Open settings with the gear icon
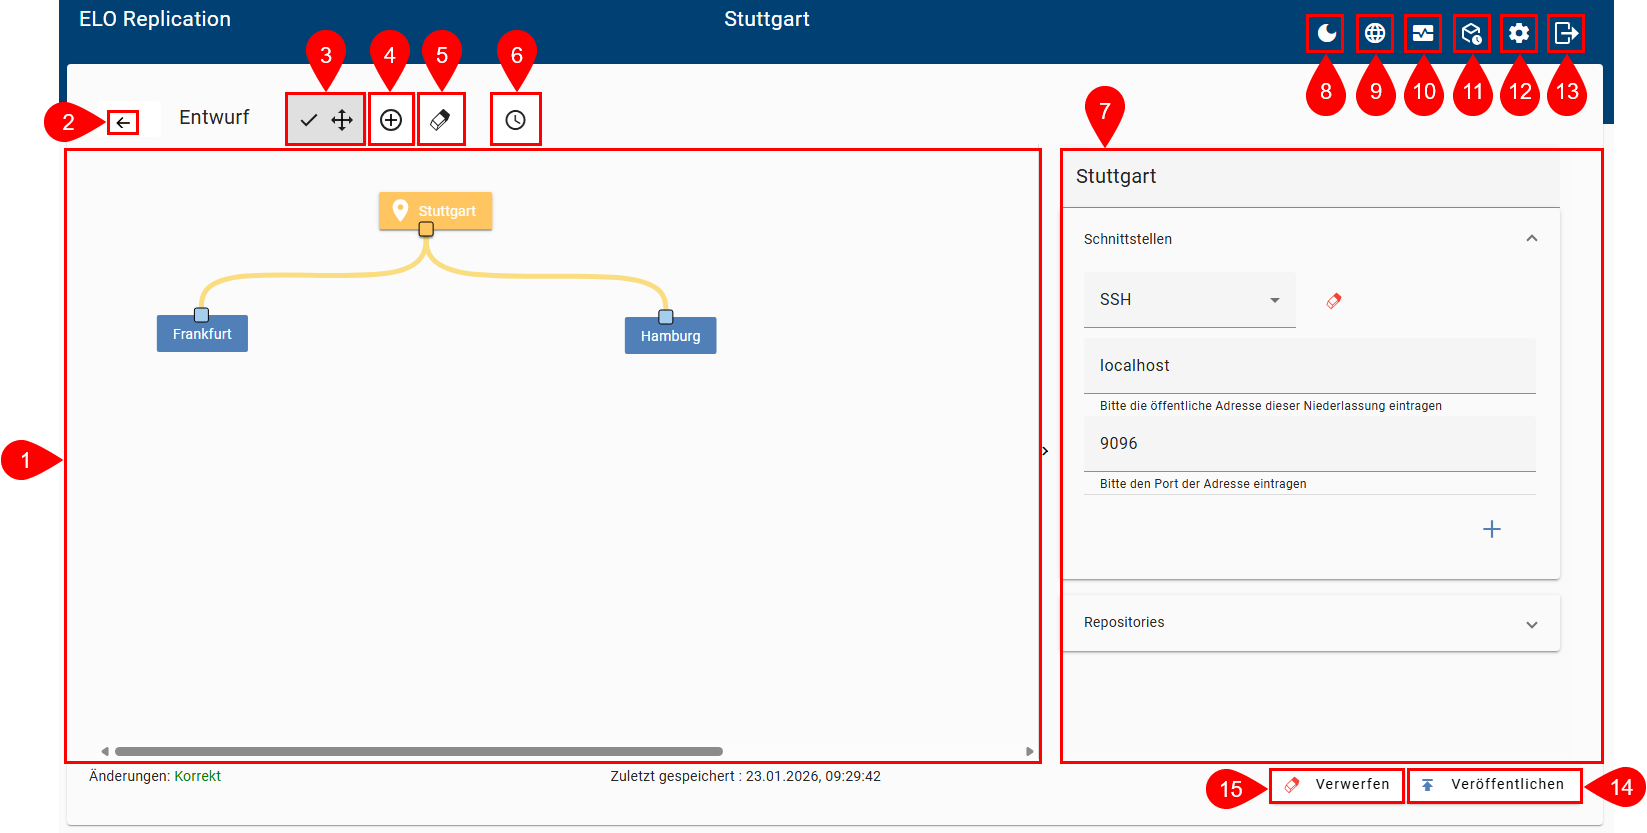This screenshot has width=1647, height=833. pos(1519,33)
